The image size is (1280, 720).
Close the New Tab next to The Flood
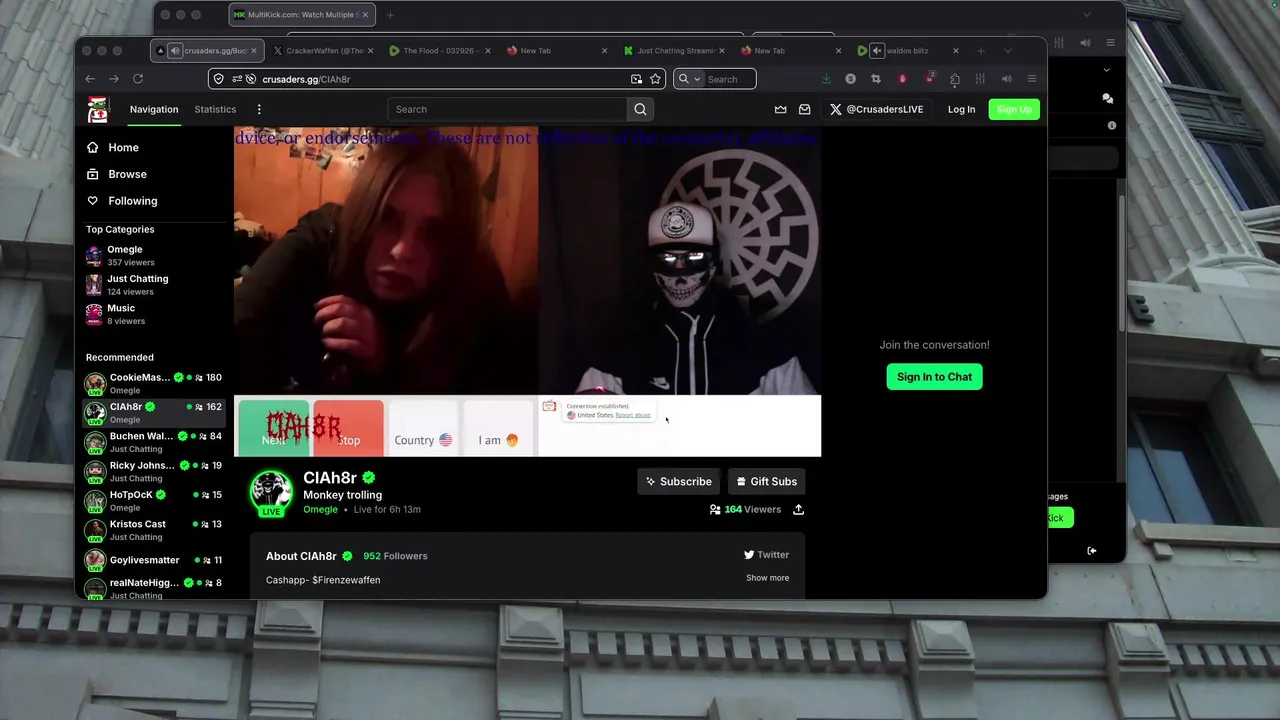(x=604, y=50)
